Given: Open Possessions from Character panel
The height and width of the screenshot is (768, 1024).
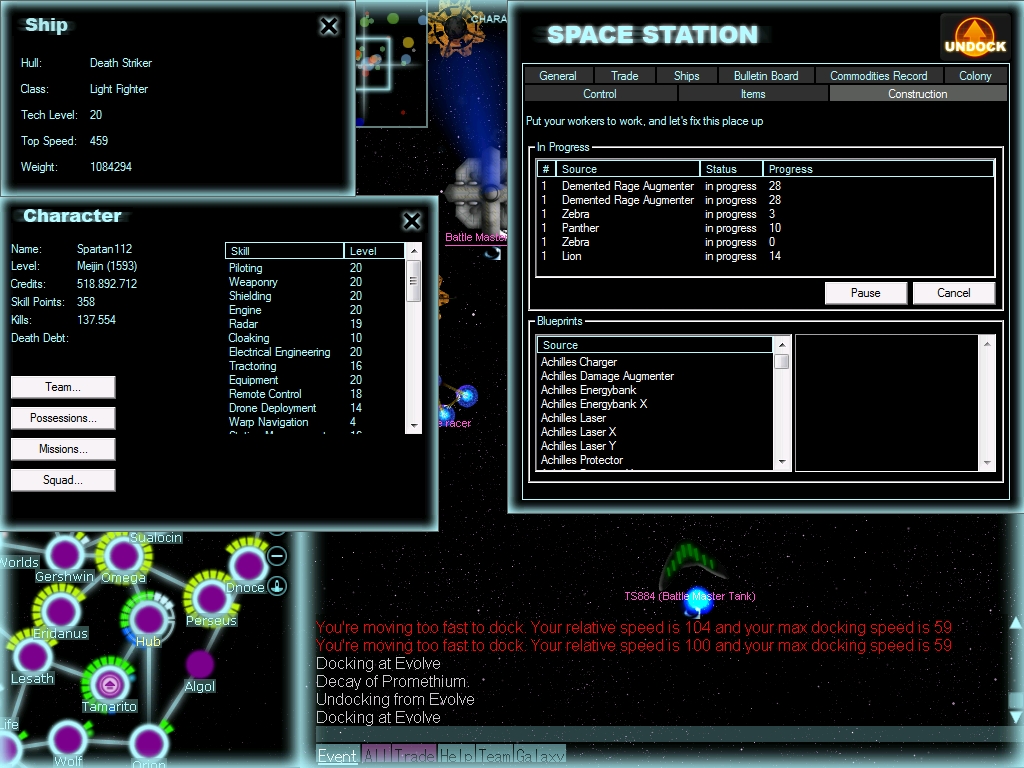Looking at the screenshot, I should click(63, 418).
